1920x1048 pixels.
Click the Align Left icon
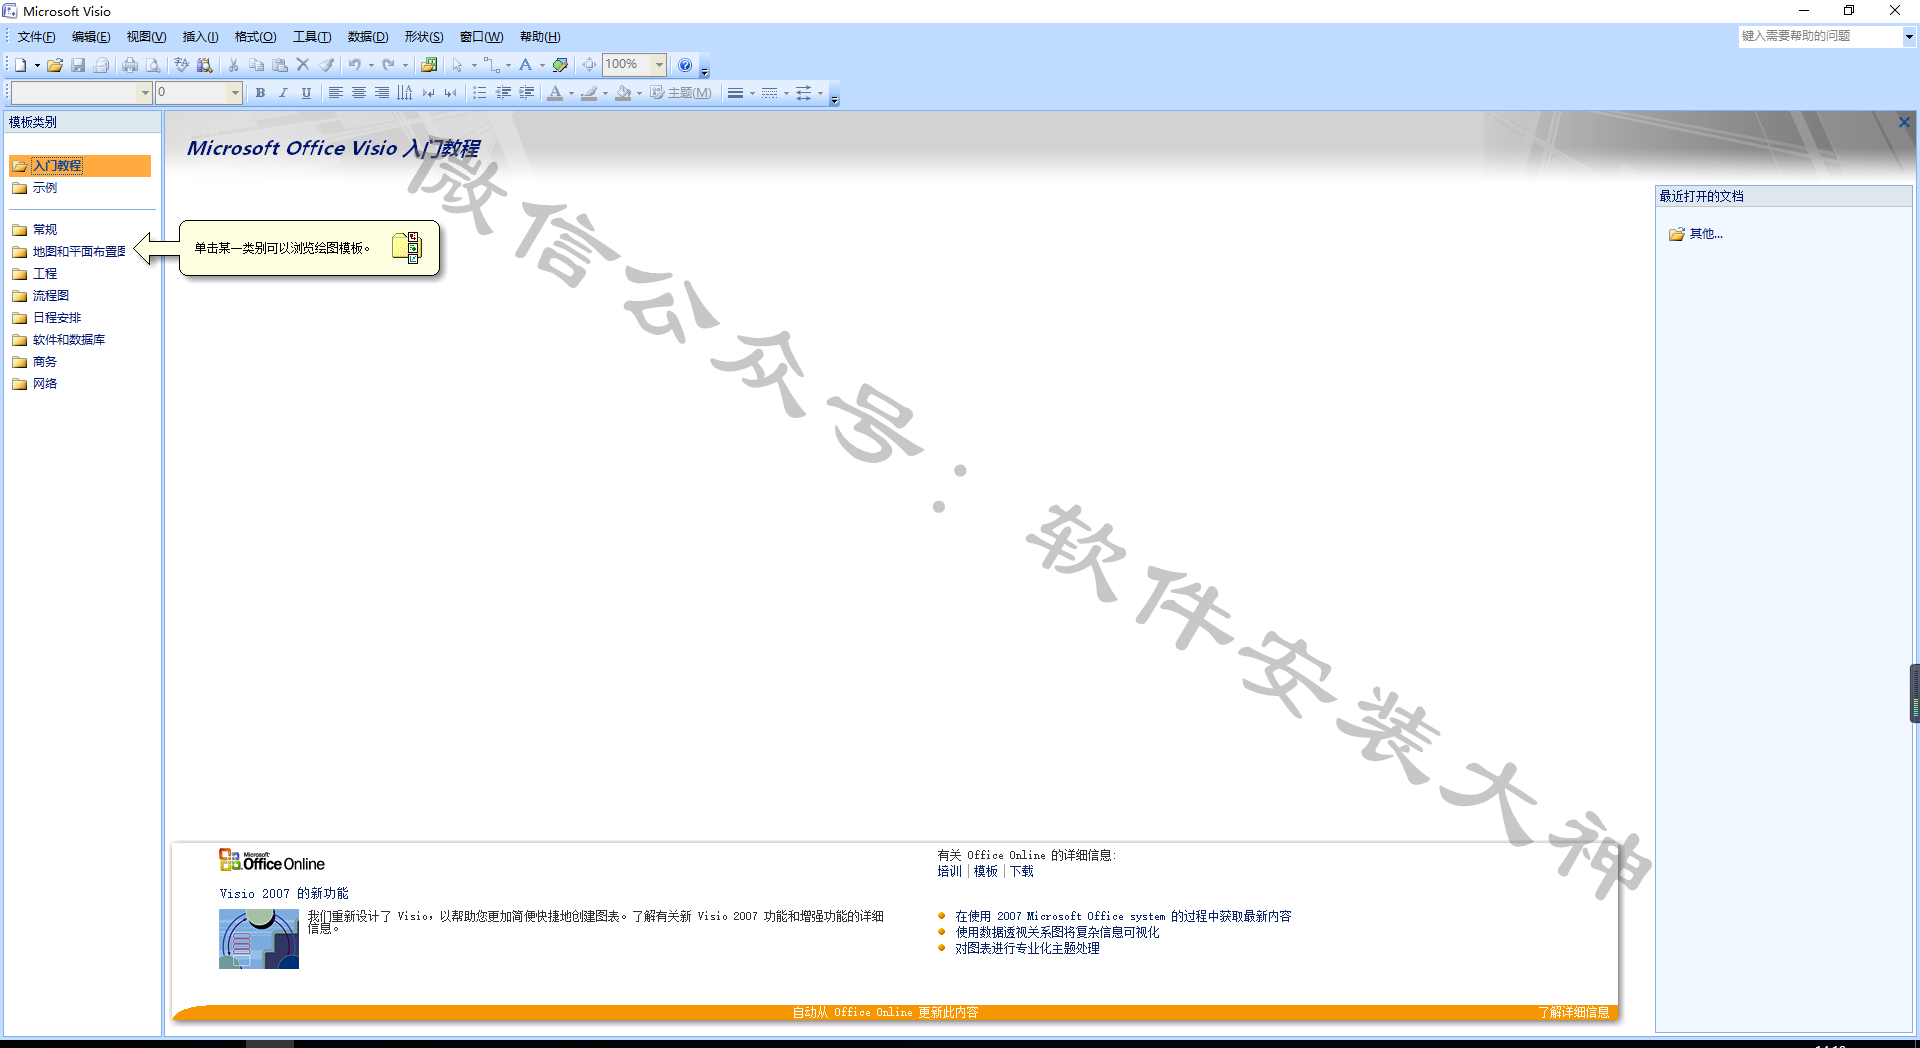335,93
